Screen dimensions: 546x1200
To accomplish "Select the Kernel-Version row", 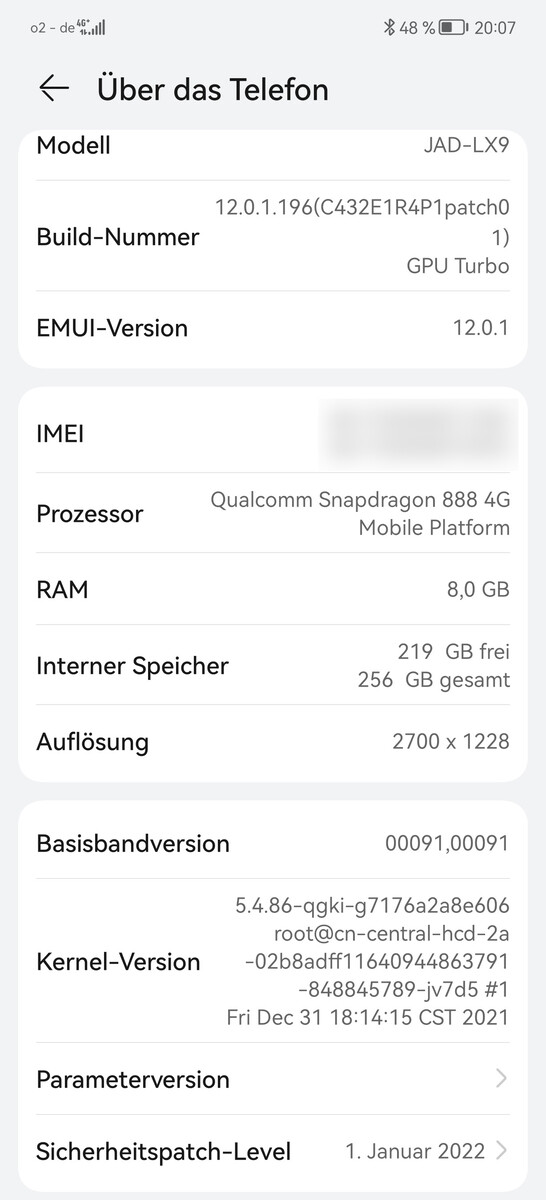I will pos(273,961).
